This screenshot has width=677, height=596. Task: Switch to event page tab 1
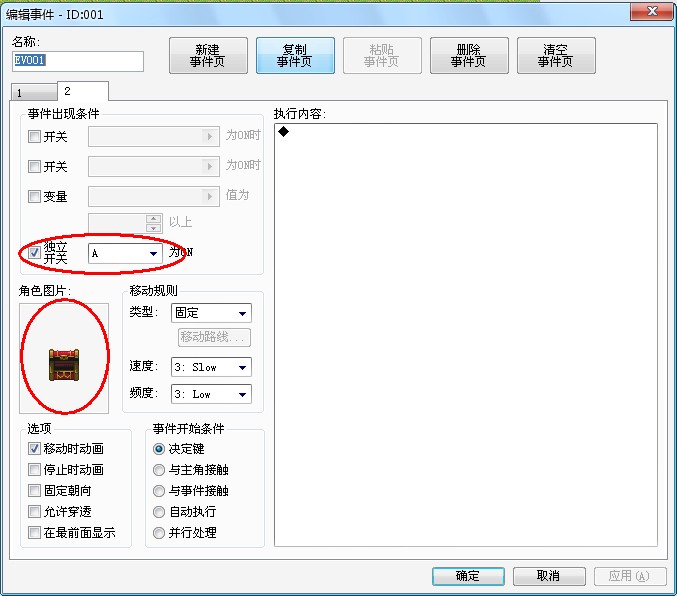pos(34,92)
